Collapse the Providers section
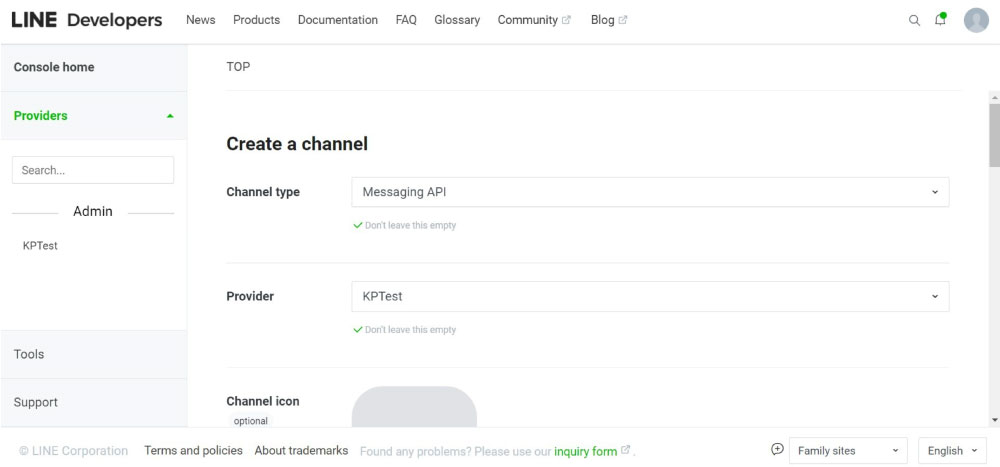This screenshot has width=1000, height=467. click(x=94, y=115)
